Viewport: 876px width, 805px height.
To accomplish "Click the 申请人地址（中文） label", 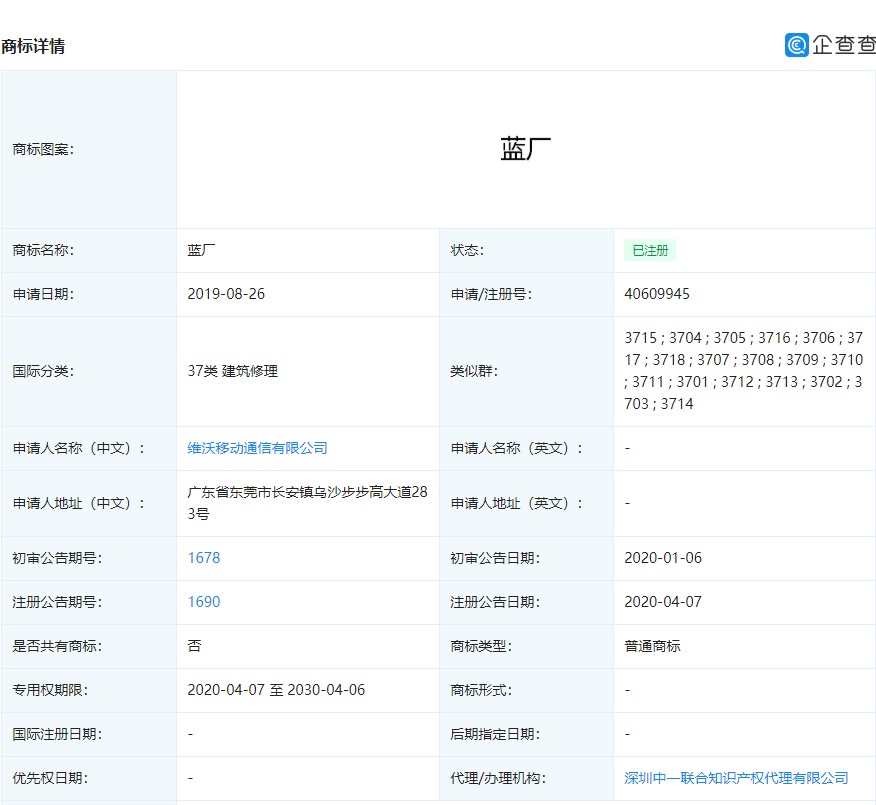I will pos(79,503).
